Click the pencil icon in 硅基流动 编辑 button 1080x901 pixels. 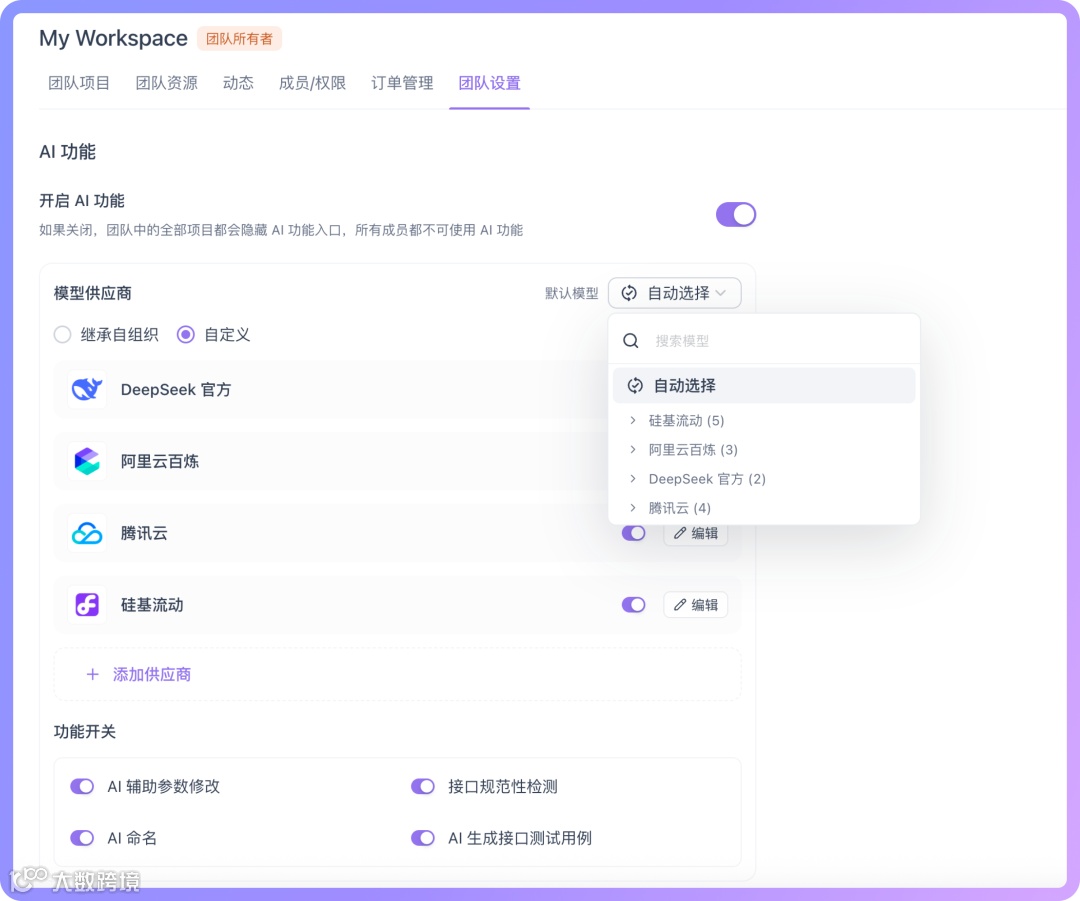click(680, 605)
